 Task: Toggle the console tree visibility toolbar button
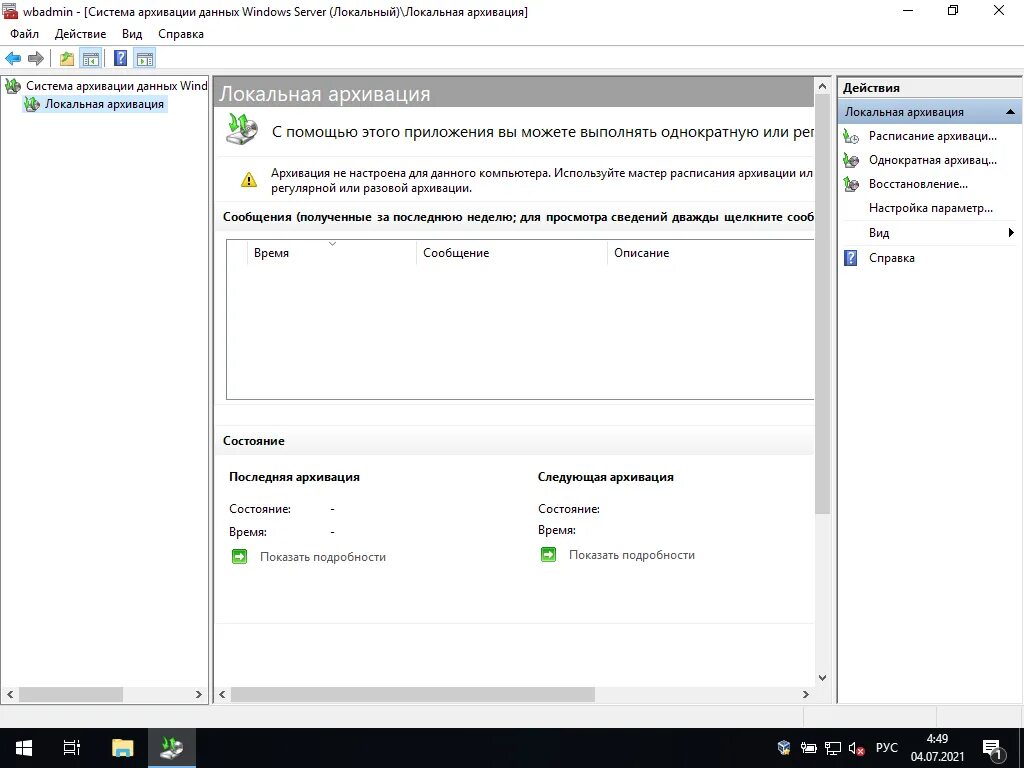pyautogui.click(x=91, y=58)
